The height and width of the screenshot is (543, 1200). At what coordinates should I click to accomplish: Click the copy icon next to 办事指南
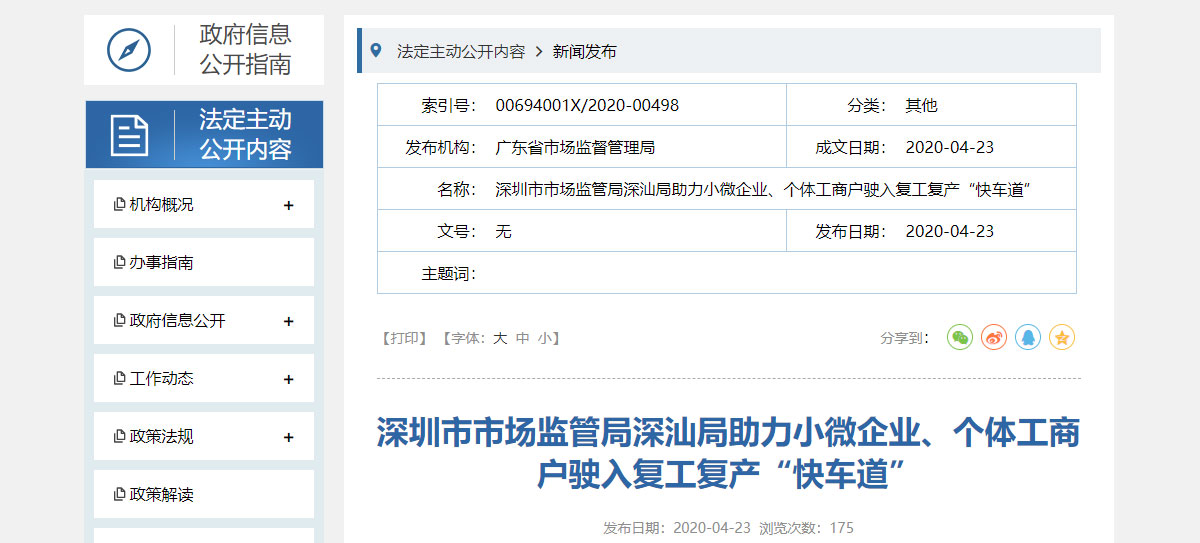(120, 263)
